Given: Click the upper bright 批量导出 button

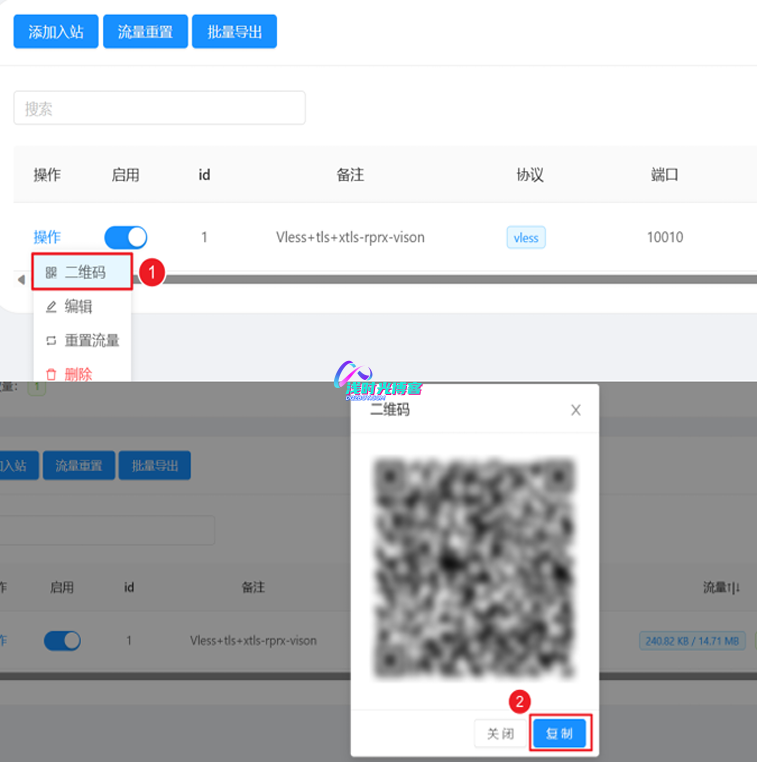Looking at the screenshot, I should tap(234, 32).
